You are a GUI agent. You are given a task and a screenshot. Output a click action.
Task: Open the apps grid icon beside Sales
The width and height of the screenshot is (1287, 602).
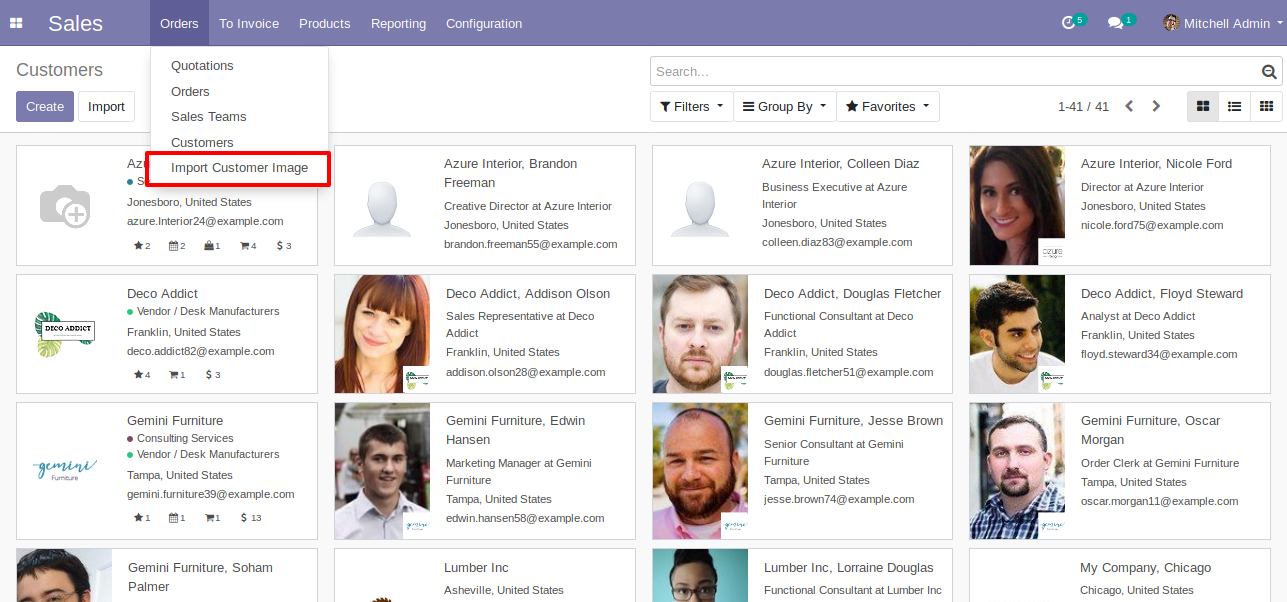pos(16,23)
